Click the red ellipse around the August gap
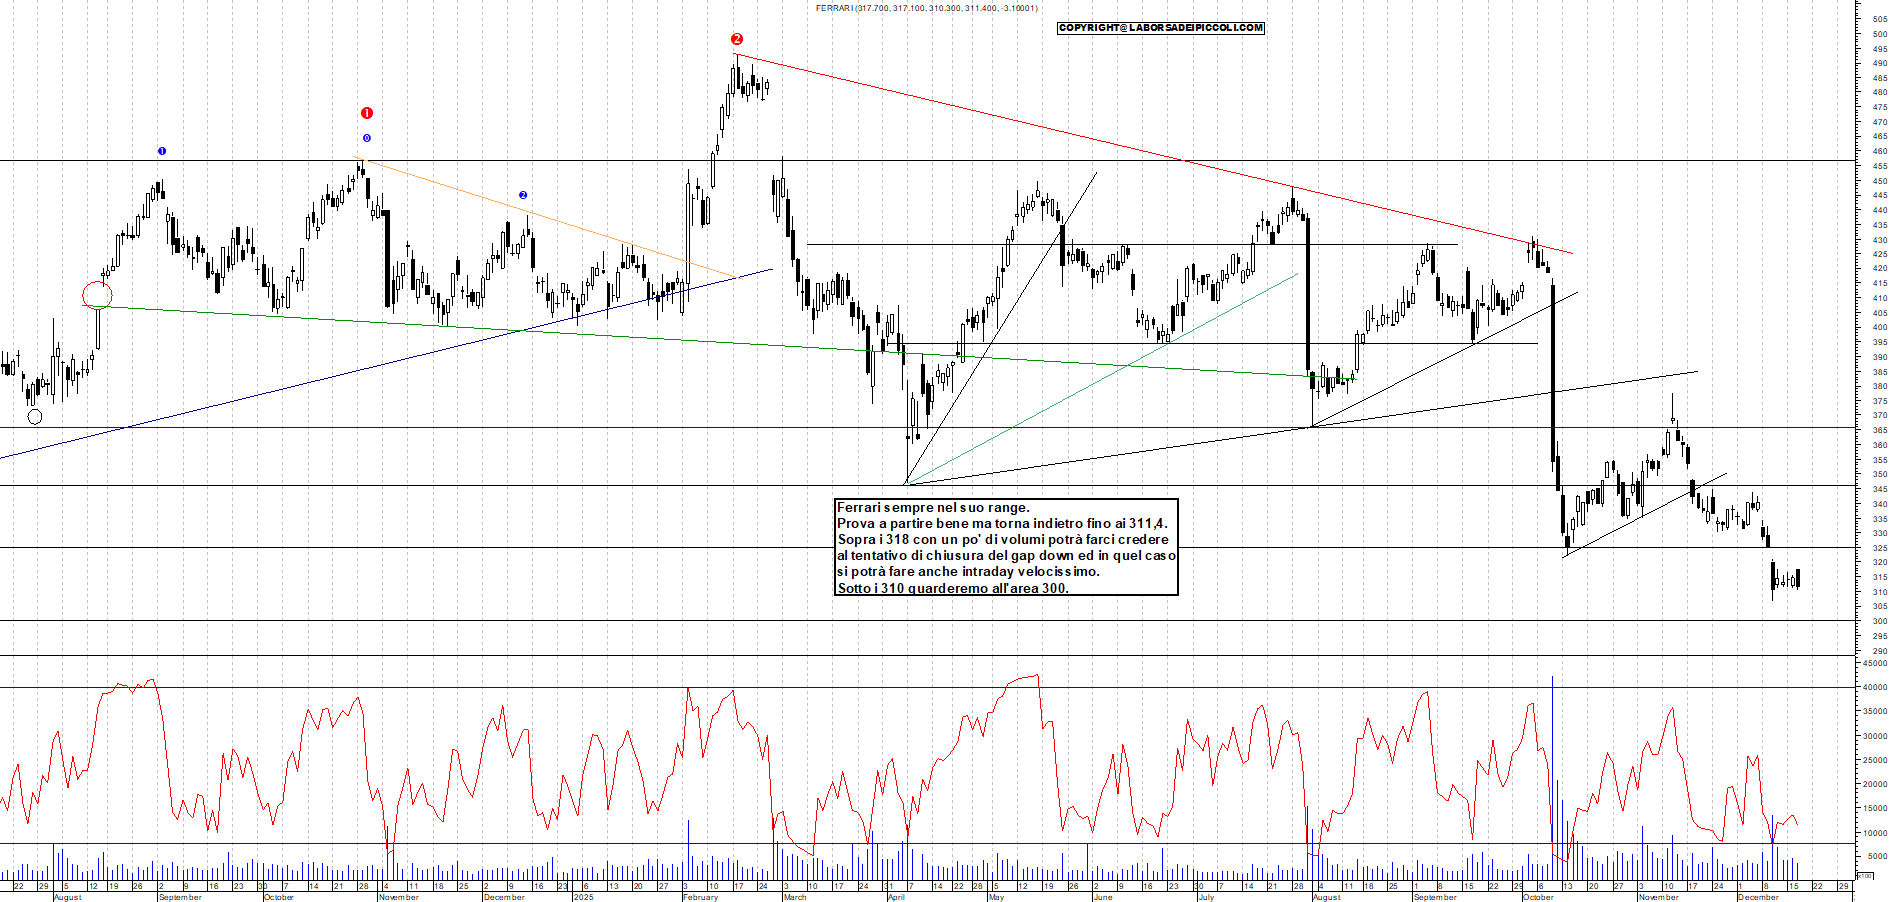 coord(97,295)
